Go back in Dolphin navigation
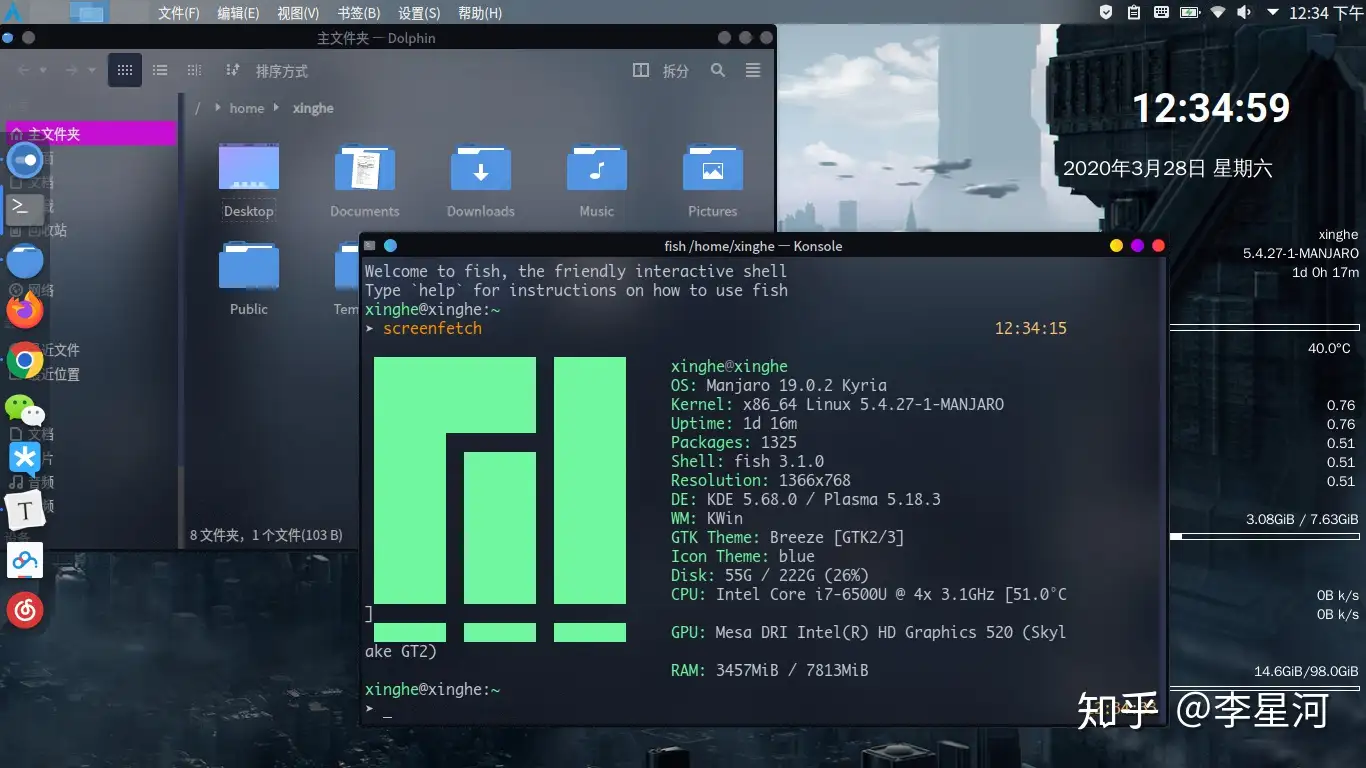The width and height of the screenshot is (1366, 768). [x=24, y=70]
